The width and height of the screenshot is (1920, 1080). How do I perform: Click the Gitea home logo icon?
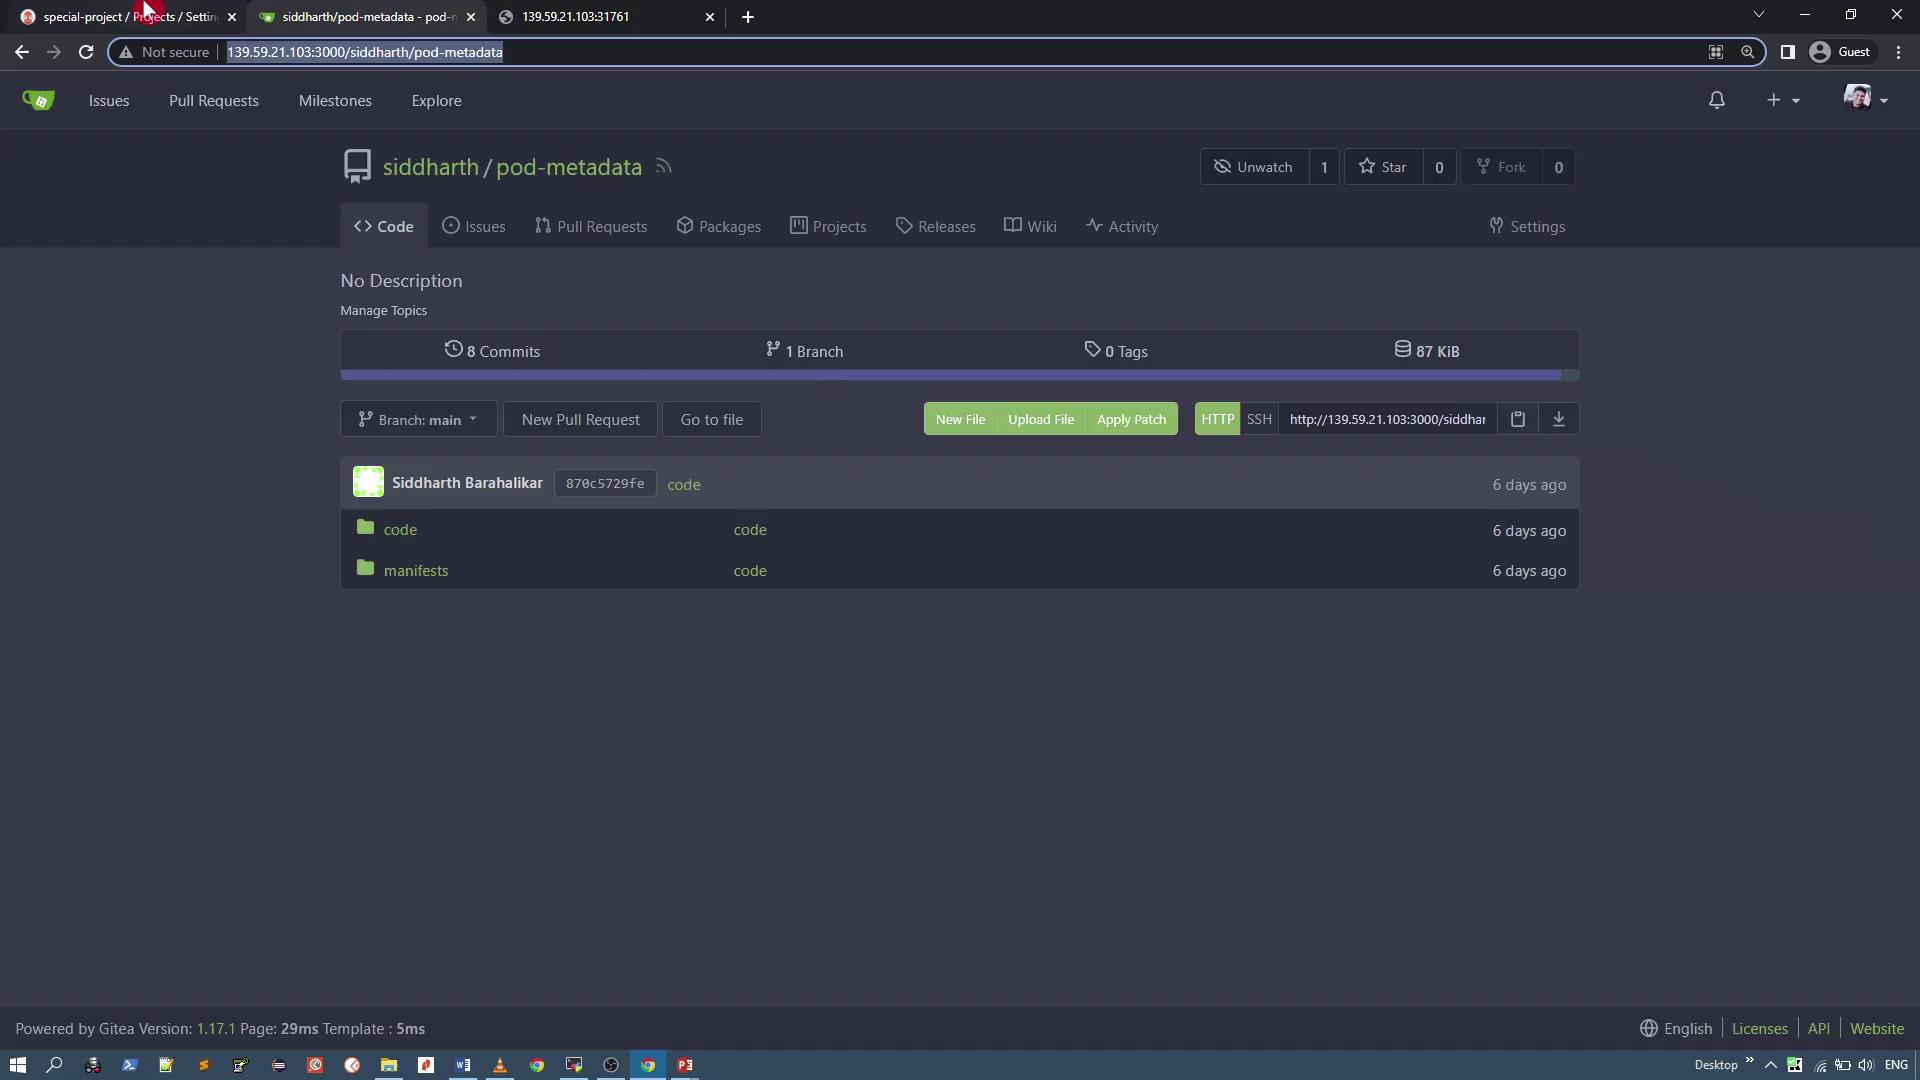coord(38,100)
